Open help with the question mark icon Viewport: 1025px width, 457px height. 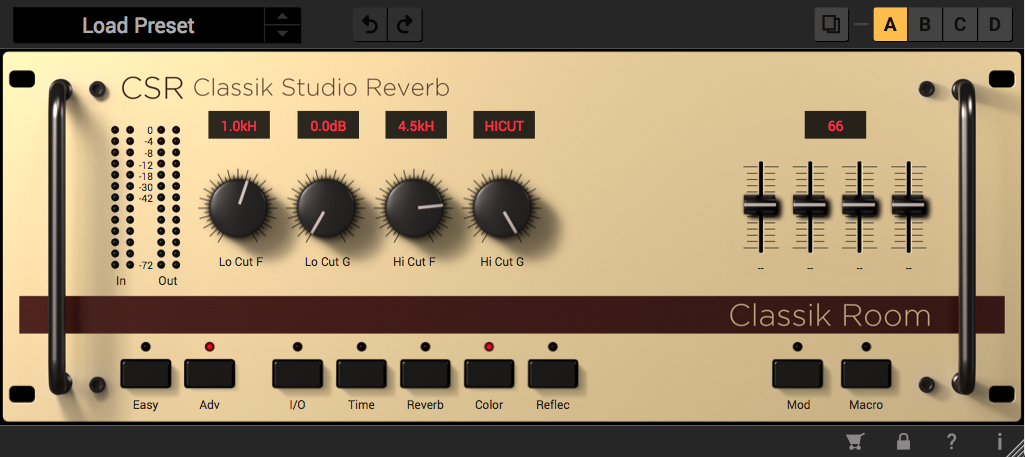(x=952, y=441)
